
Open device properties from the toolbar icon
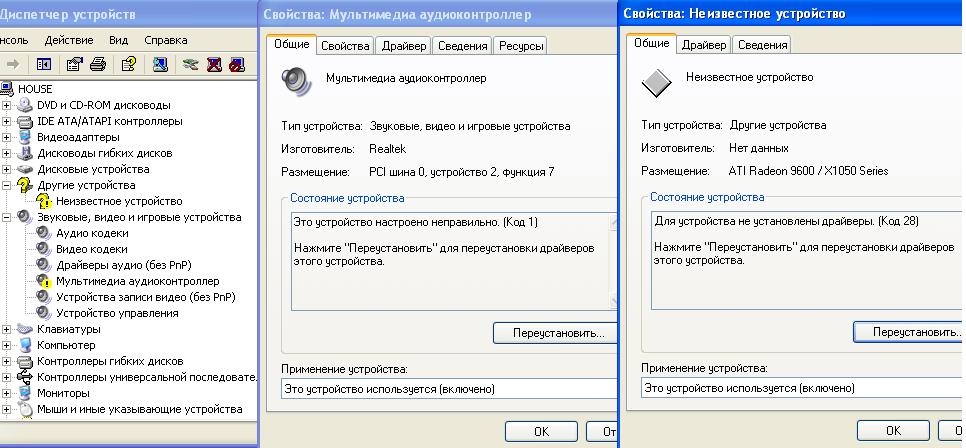[74, 64]
